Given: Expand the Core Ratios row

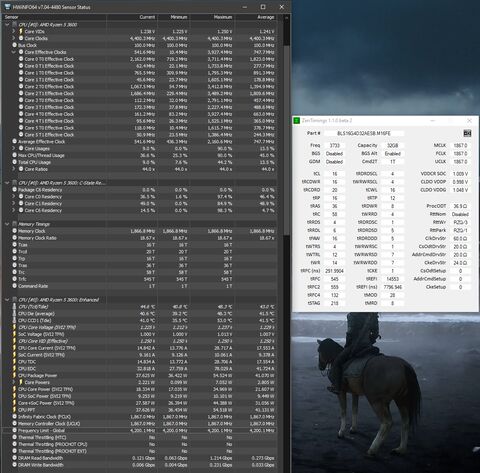Looking at the screenshot, I should pyautogui.click(x=14, y=169).
